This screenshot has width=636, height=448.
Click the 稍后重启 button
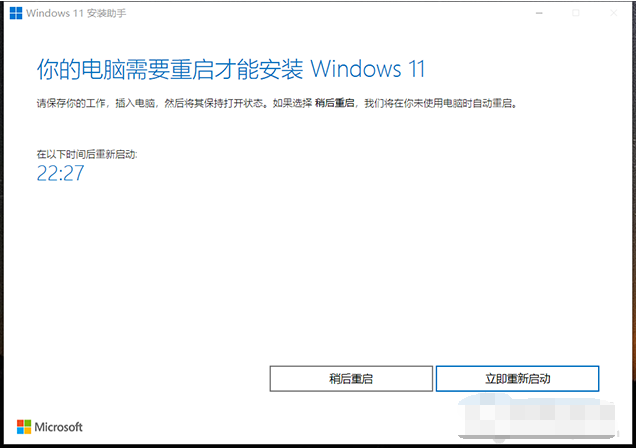[x=351, y=379]
